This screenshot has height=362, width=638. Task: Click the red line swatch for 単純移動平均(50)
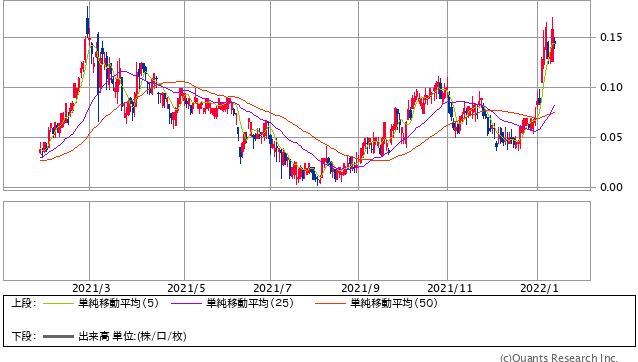[330, 303]
